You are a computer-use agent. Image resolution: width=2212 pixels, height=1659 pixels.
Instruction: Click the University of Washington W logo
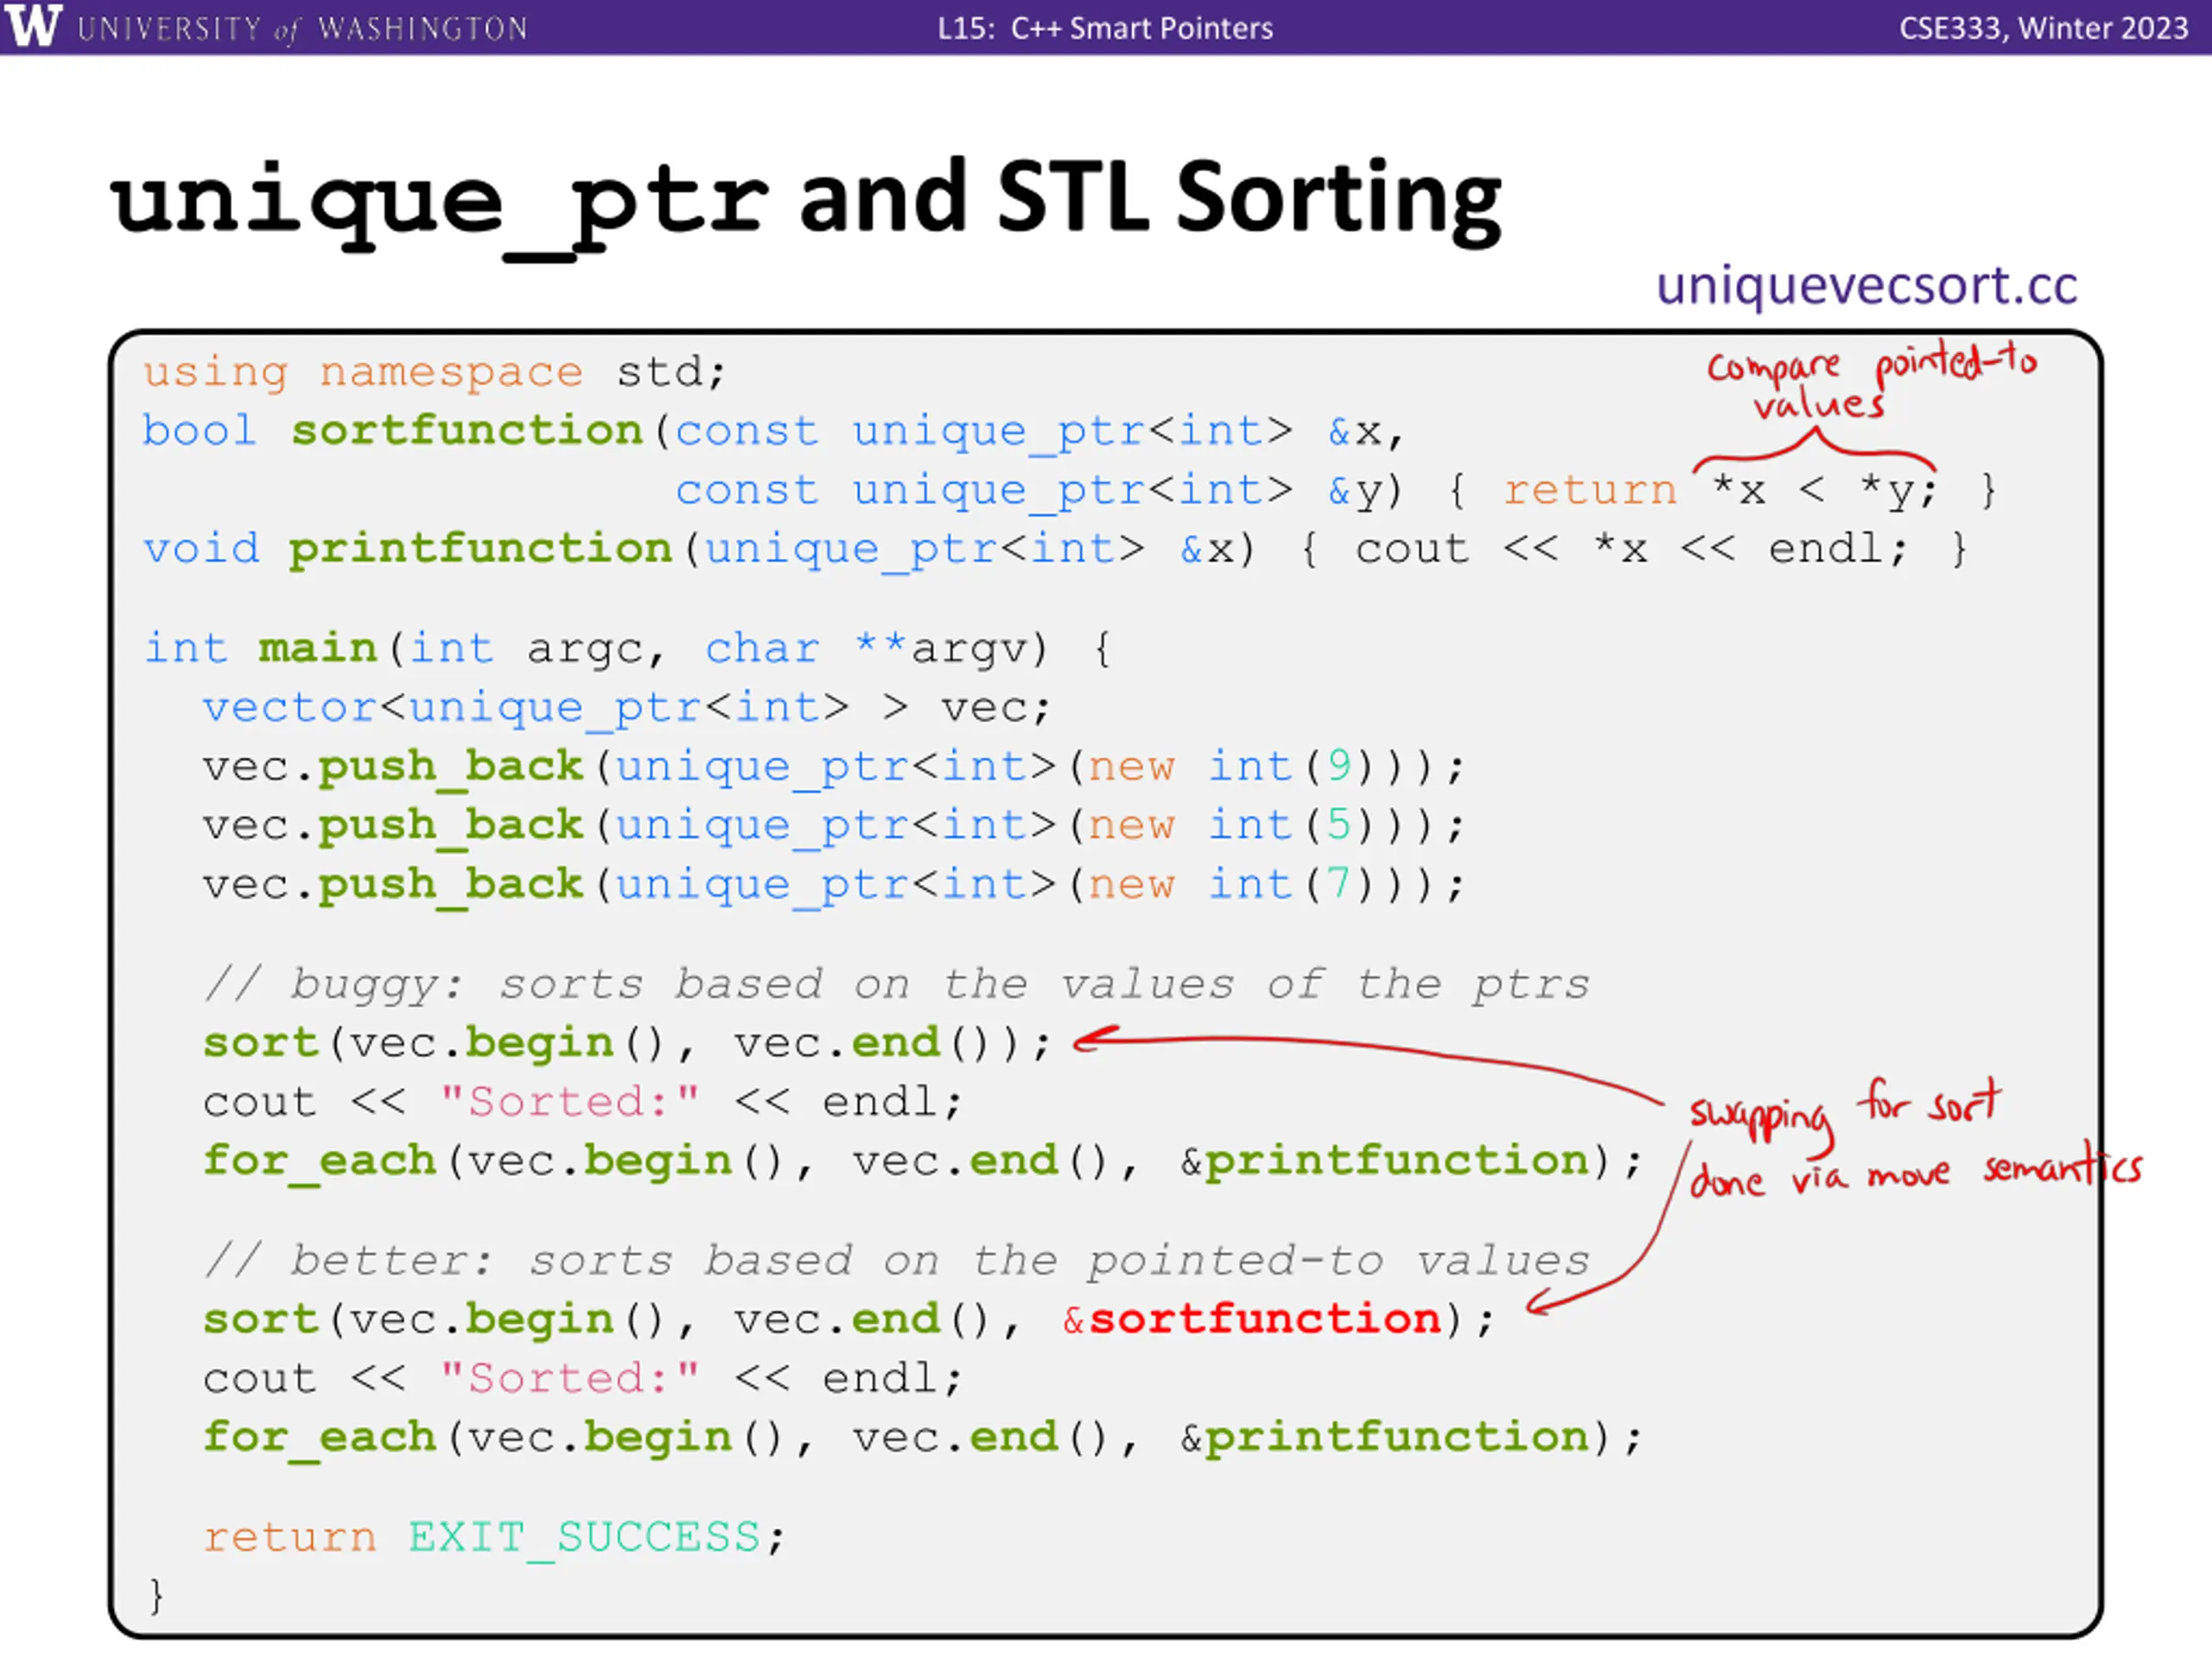click(x=32, y=25)
